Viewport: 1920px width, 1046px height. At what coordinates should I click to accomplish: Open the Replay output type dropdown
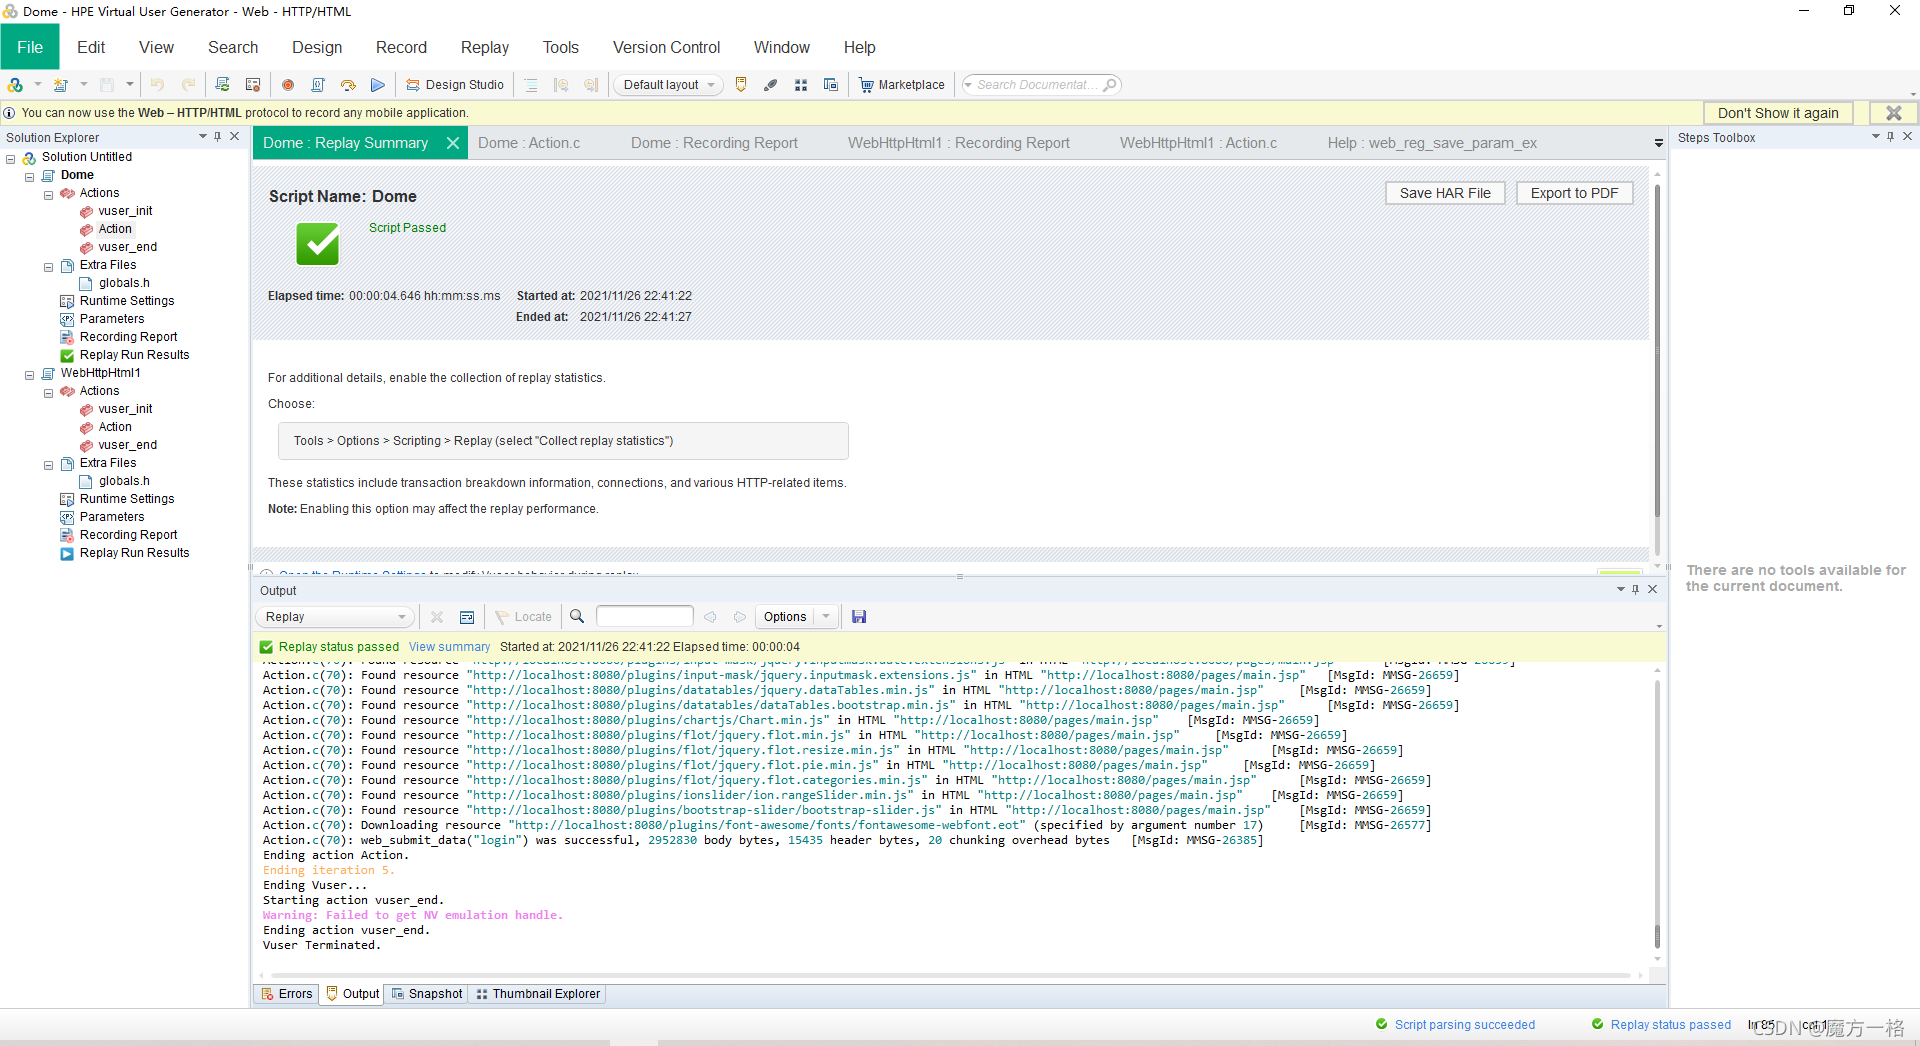click(334, 617)
